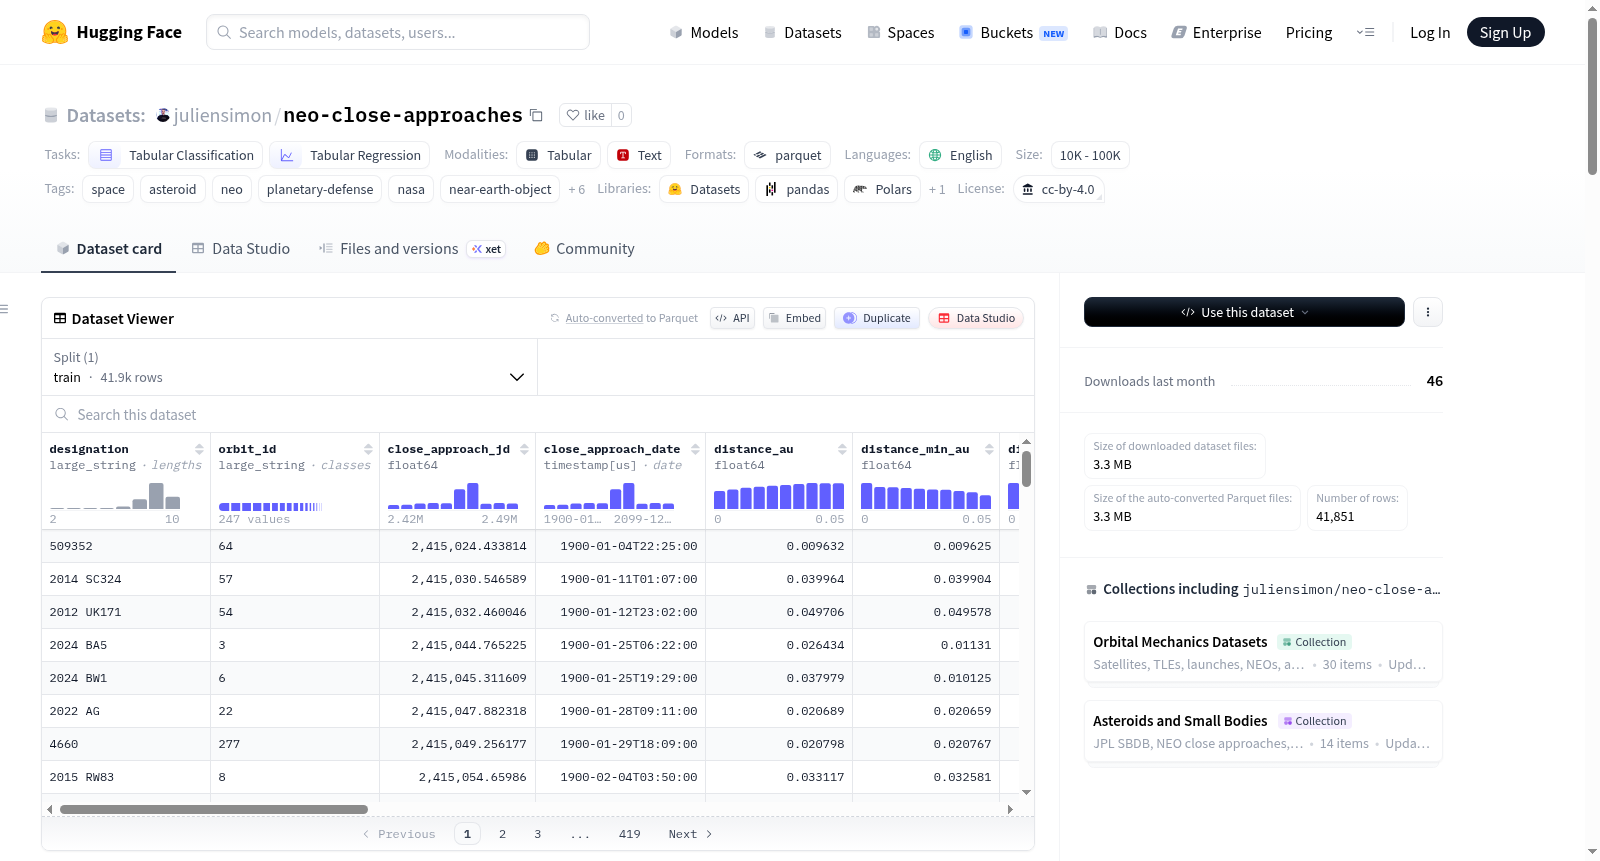1600x861 pixels.
Task: Open the Community tab
Action: [x=584, y=249]
